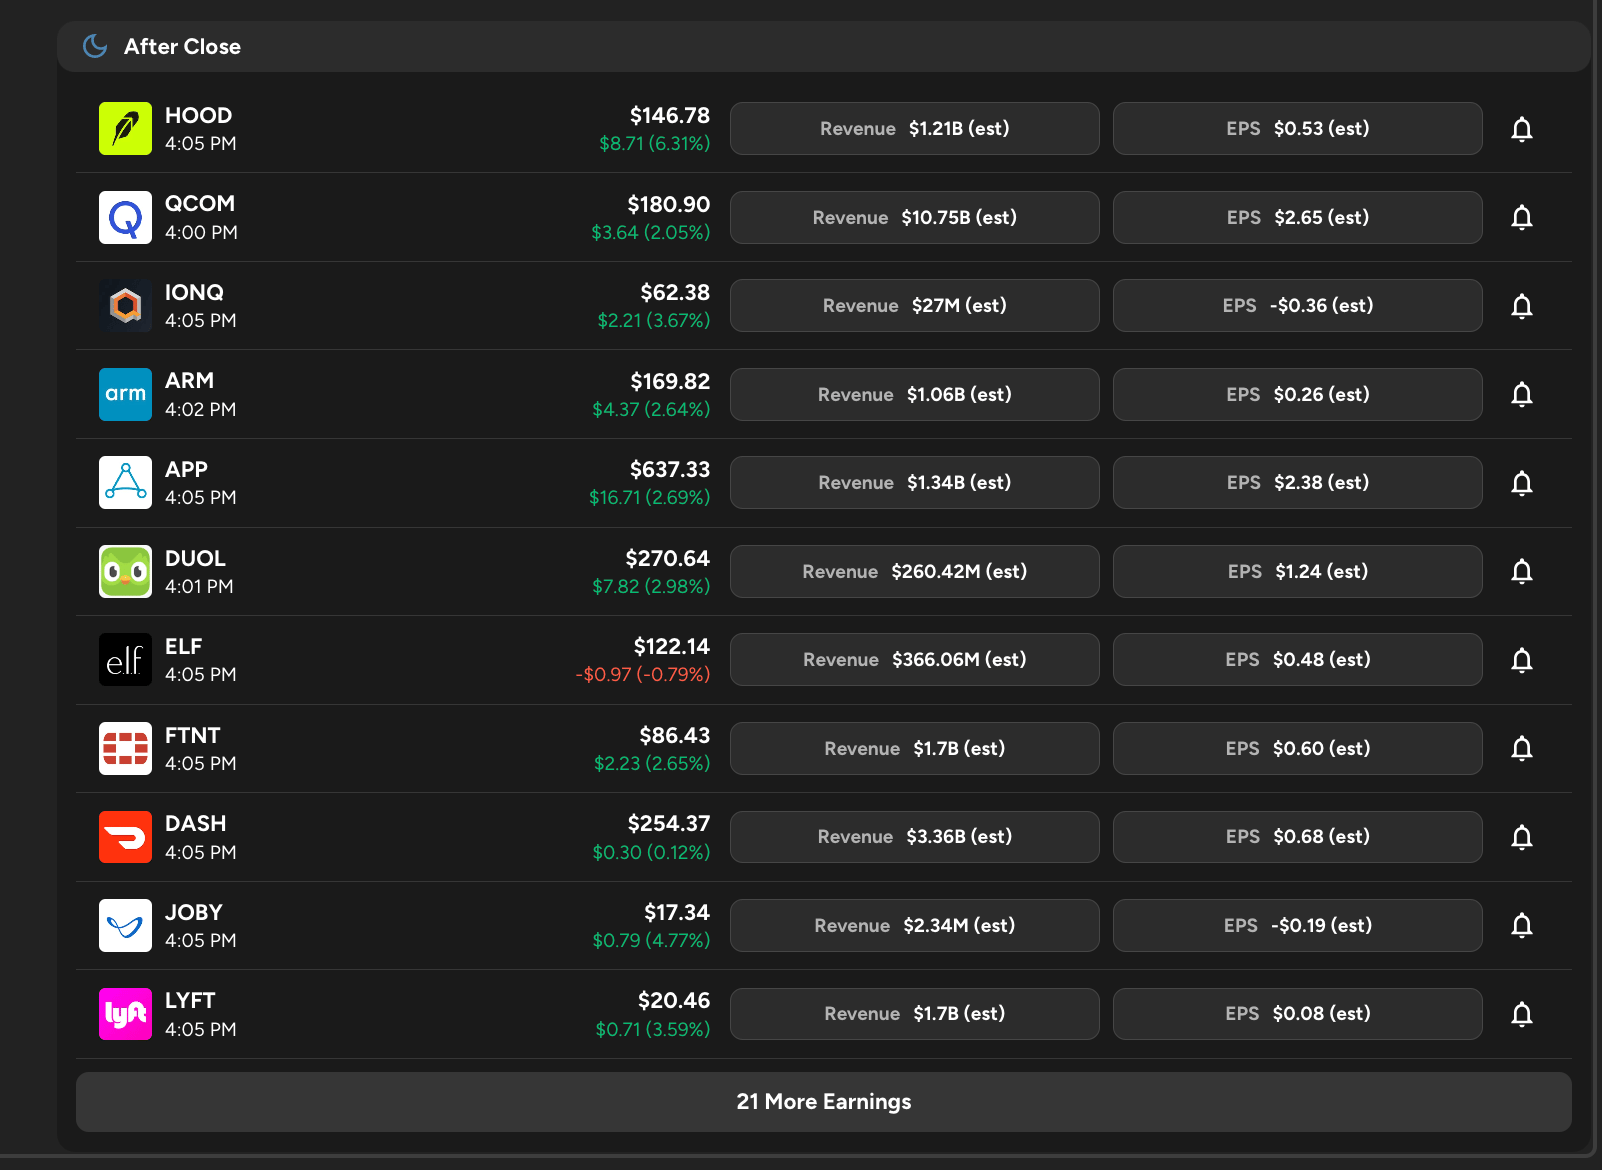Image resolution: width=1602 pixels, height=1170 pixels.
Task: Open JOBY EPS estimate -$0.19
Action: point(1298,925)
